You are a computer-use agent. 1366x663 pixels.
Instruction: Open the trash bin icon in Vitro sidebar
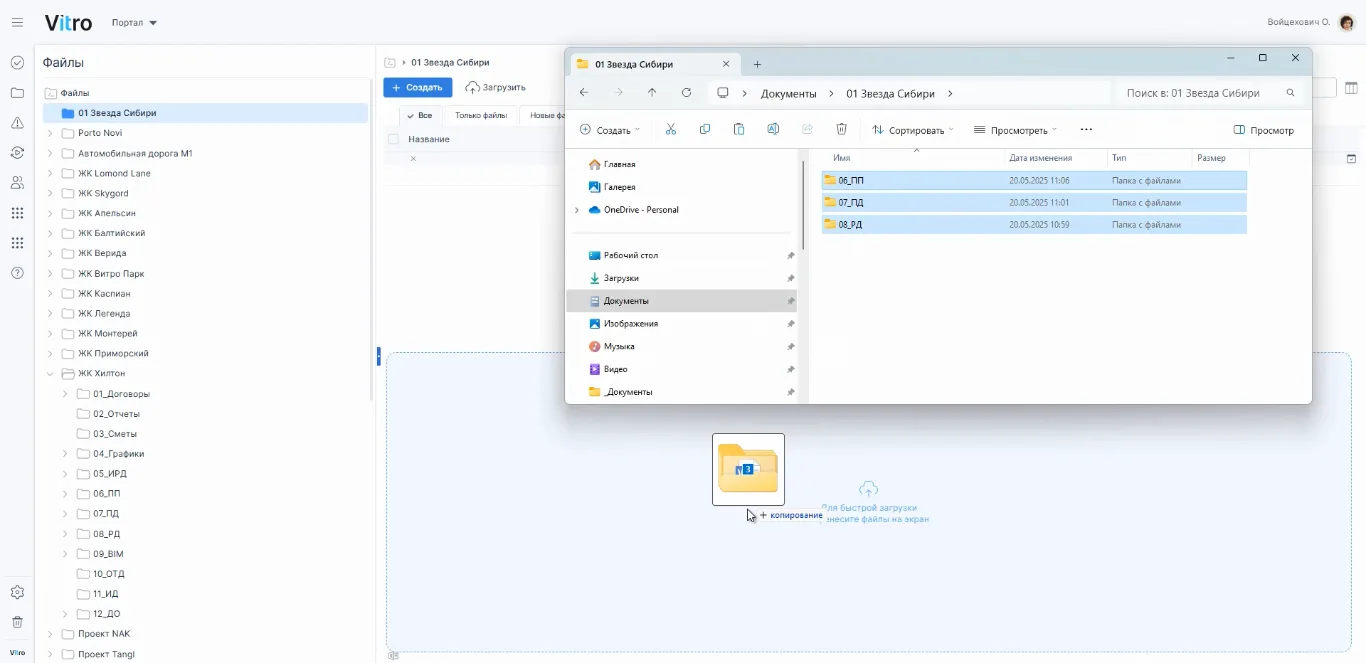pos(17,622)
